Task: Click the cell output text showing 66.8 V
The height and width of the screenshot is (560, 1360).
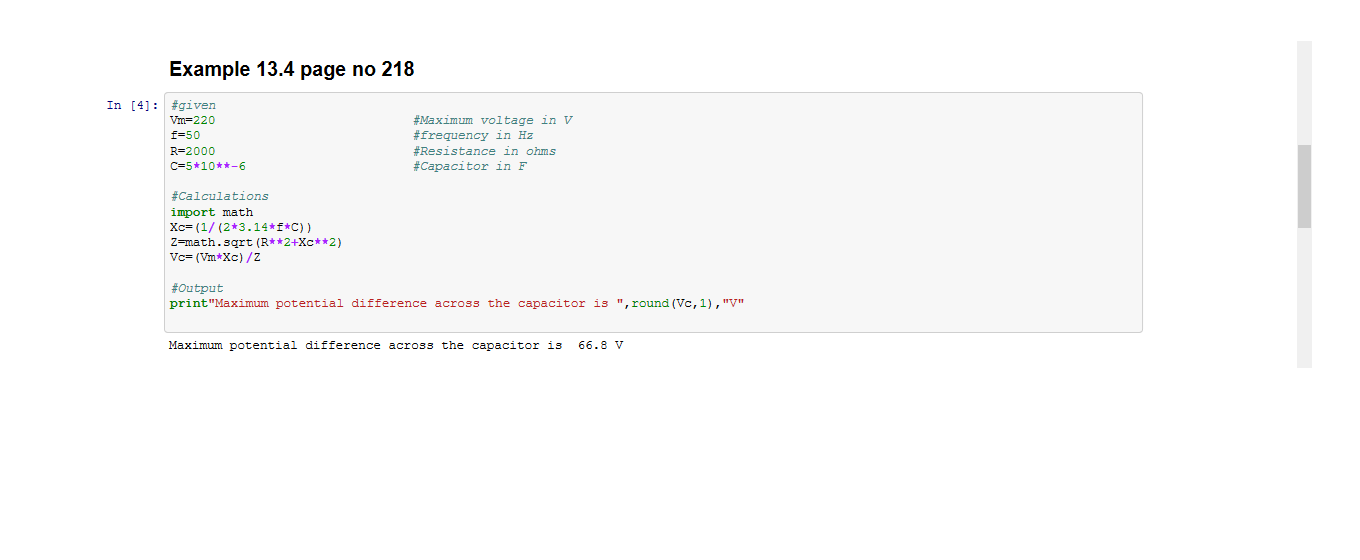Action: click(396, 345)
